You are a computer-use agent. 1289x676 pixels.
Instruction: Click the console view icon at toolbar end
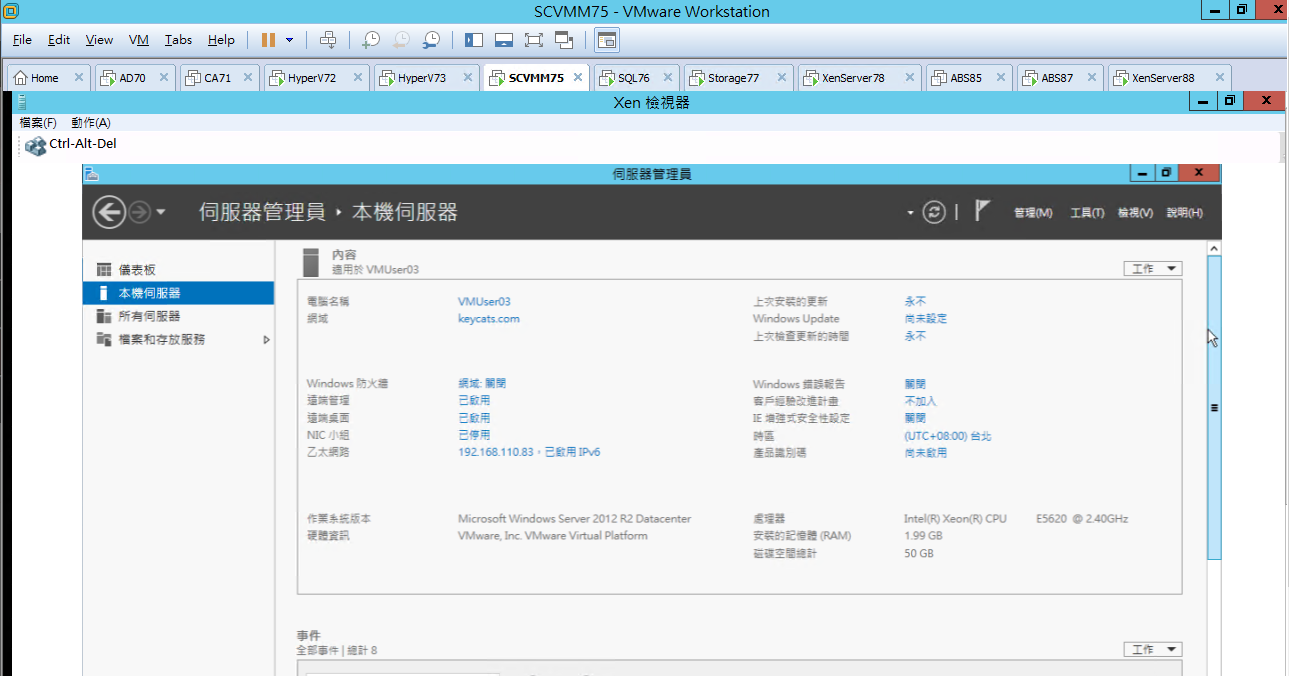coord(607,40)
